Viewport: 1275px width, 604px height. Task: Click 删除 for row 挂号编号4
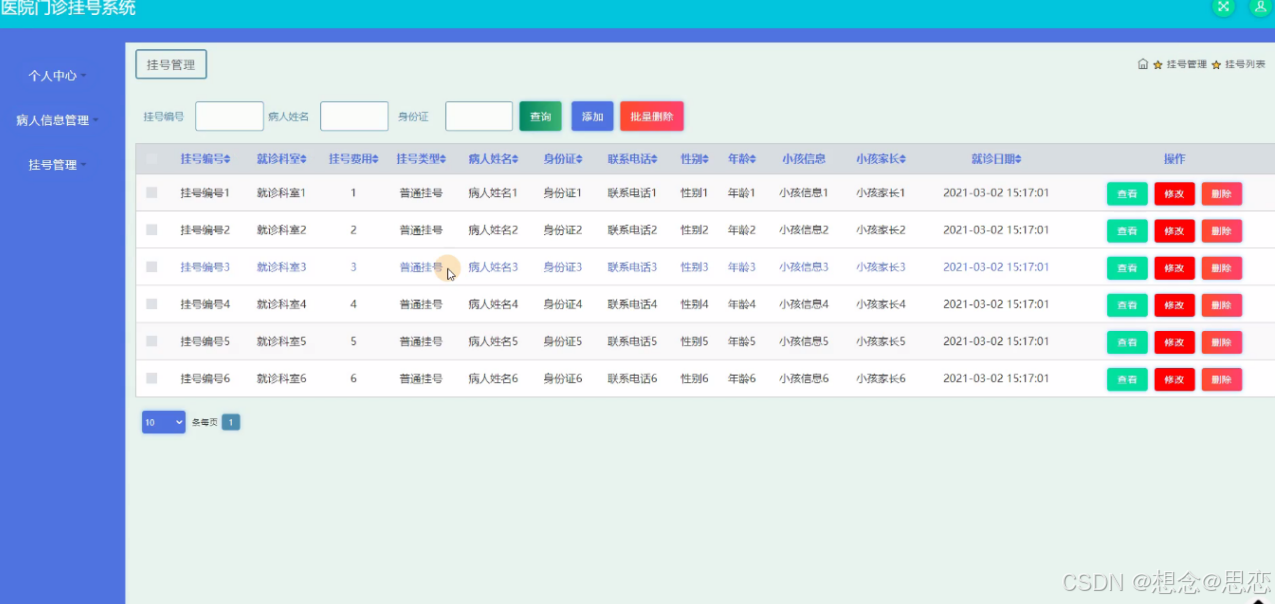[x=1222, y=305]
